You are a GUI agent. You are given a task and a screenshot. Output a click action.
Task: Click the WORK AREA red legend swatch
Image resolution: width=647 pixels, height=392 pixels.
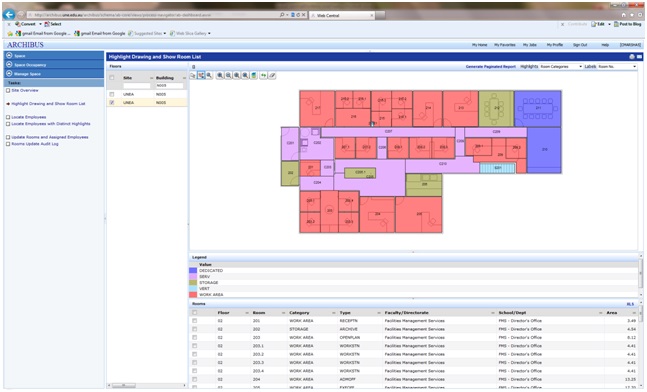193,295
